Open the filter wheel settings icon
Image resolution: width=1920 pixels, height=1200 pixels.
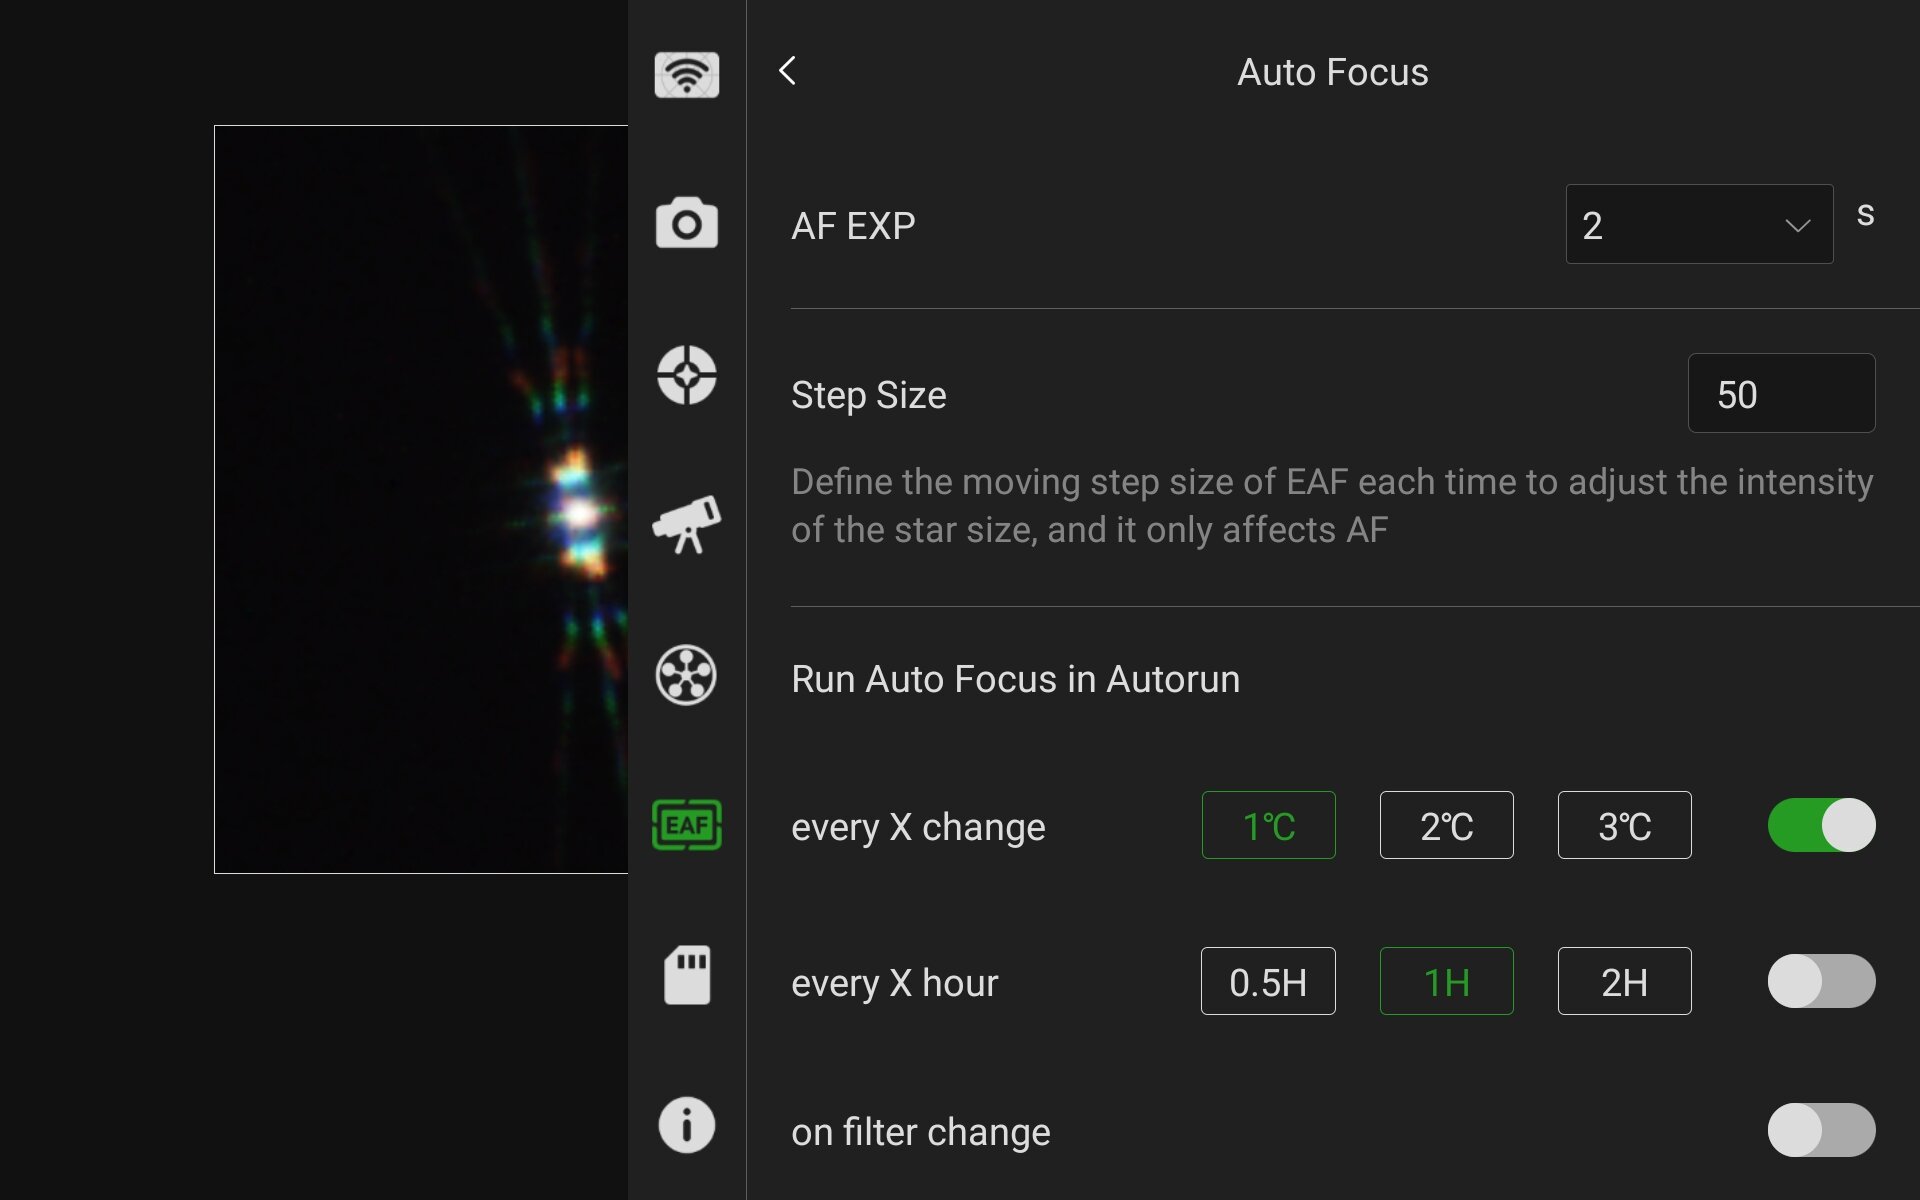coord(686,675)
